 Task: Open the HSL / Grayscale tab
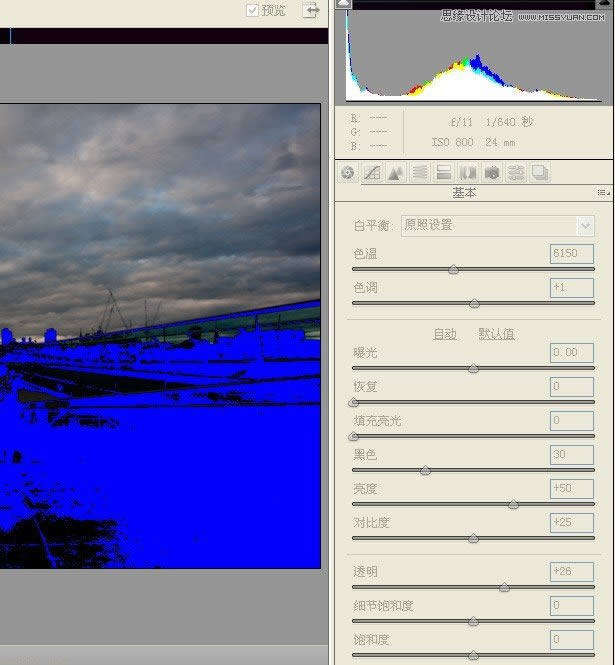[x=420, y=173]
